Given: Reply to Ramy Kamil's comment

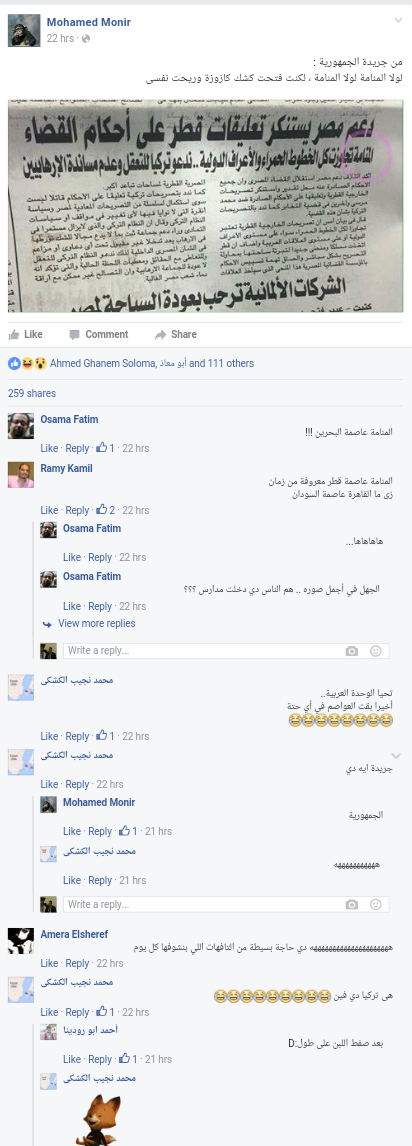Looking at the screenshot, I should (77, 510).
